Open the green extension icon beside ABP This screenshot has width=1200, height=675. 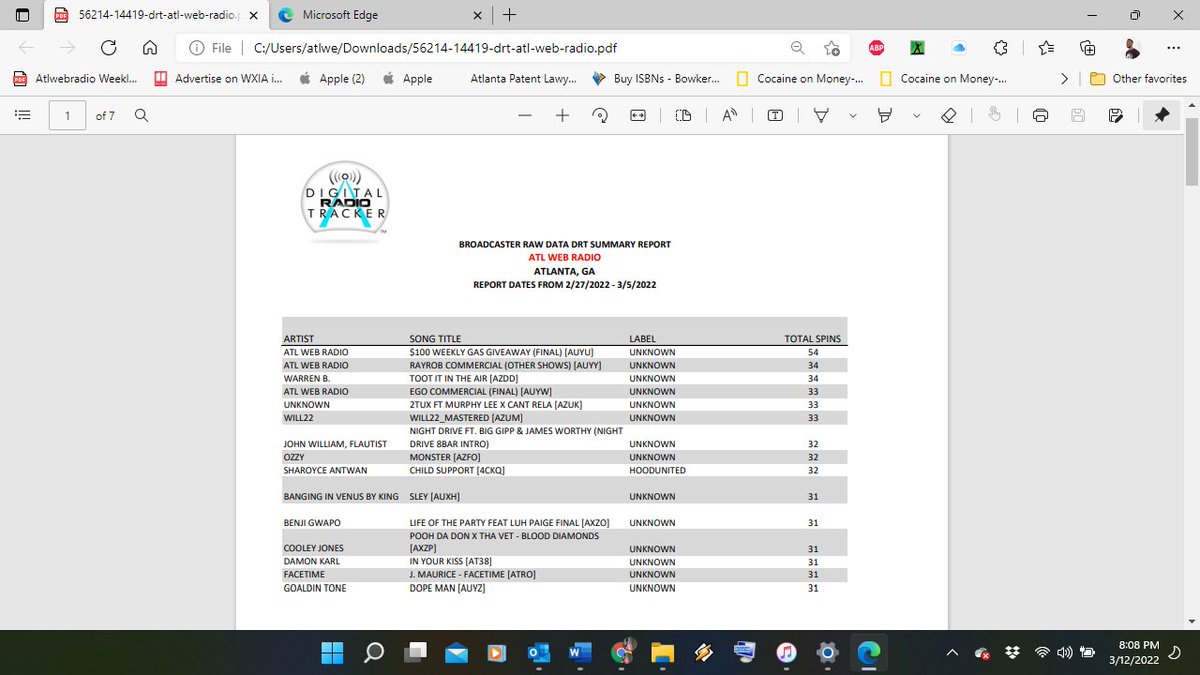pyautogui.click(x=917, y=47)
